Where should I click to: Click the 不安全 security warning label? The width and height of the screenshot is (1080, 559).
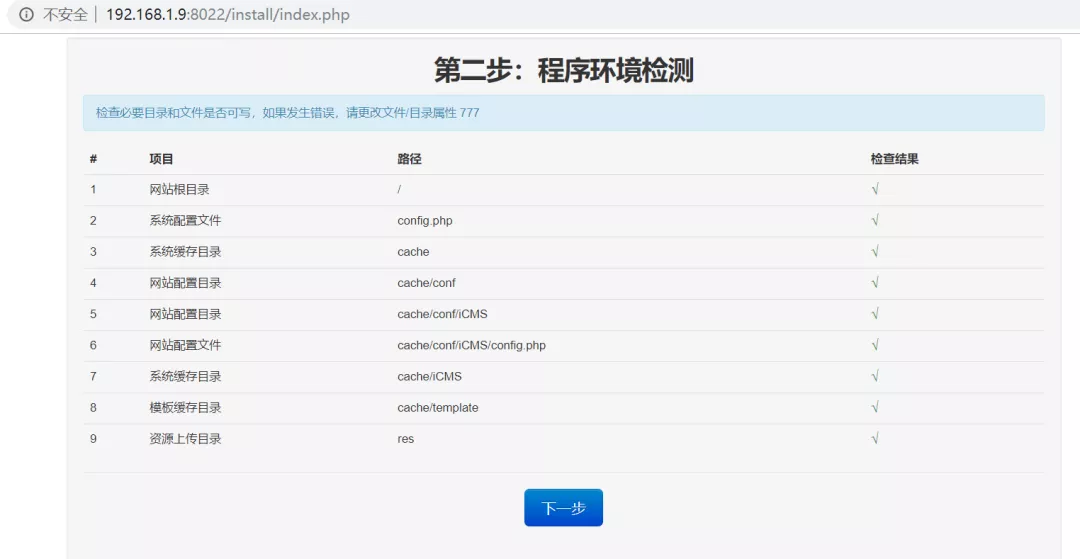click(65, 14)
